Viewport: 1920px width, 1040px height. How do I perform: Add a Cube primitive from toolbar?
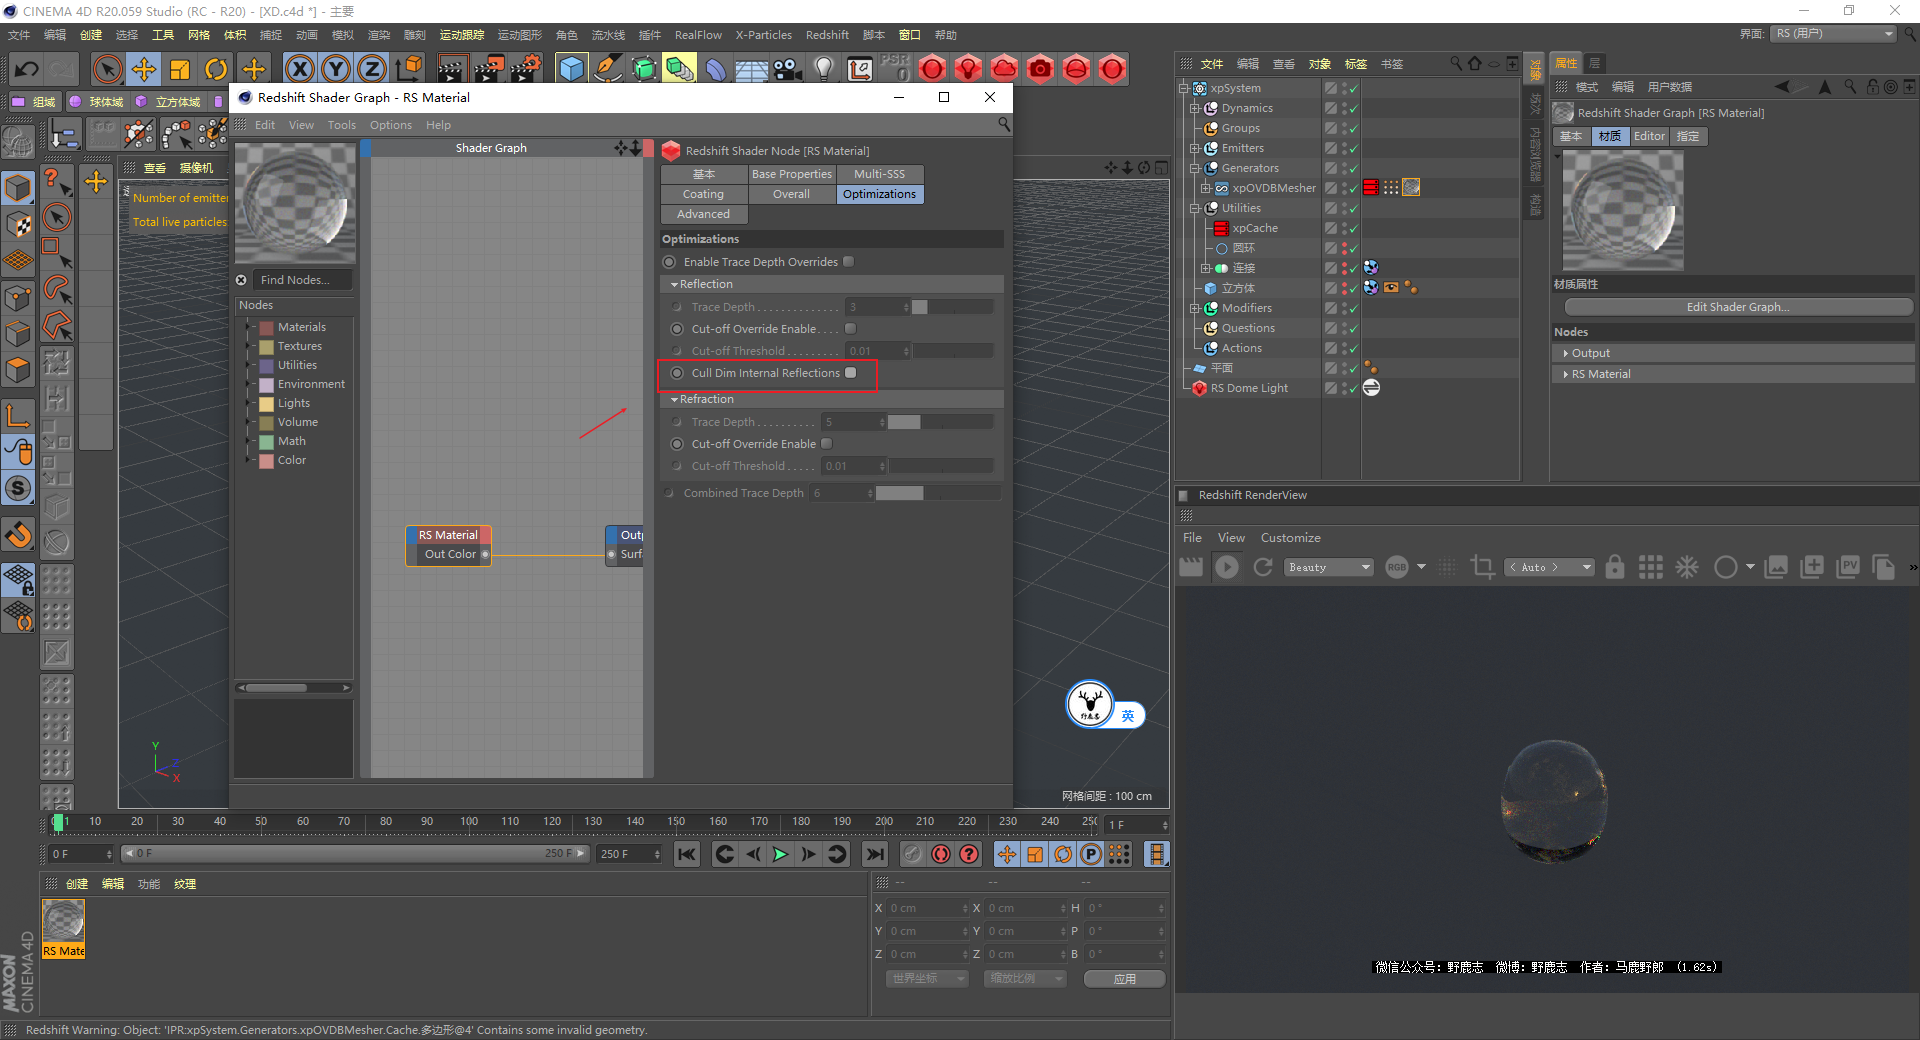click(x=571, y=69)
